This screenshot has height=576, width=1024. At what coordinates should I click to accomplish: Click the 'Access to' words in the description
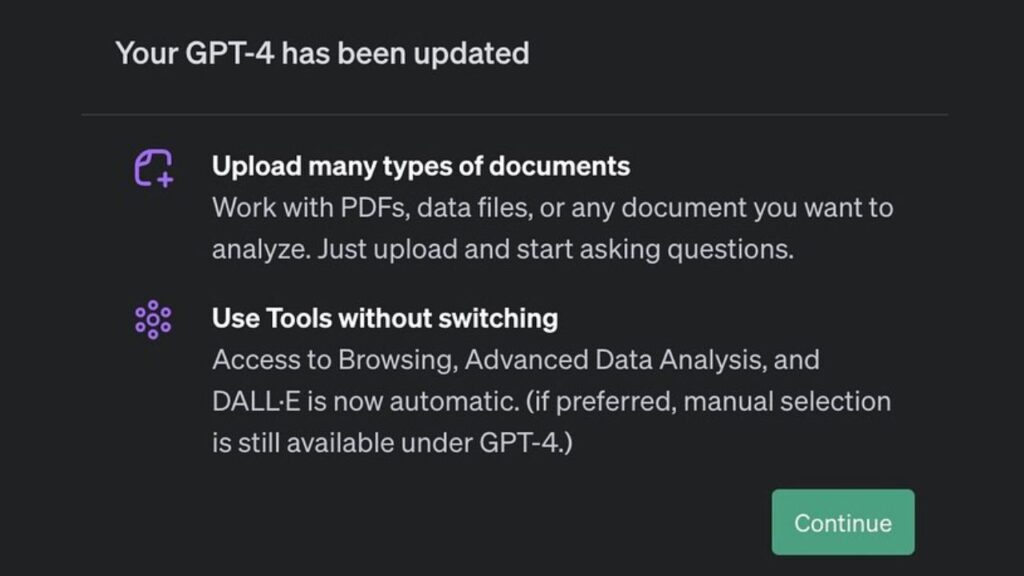(272, 360)
